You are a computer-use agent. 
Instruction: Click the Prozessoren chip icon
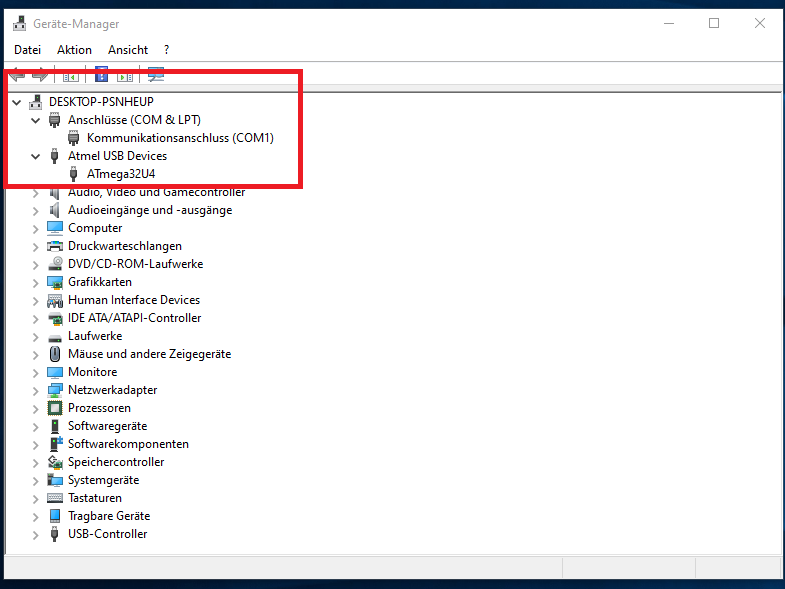[x=55, y=408]
